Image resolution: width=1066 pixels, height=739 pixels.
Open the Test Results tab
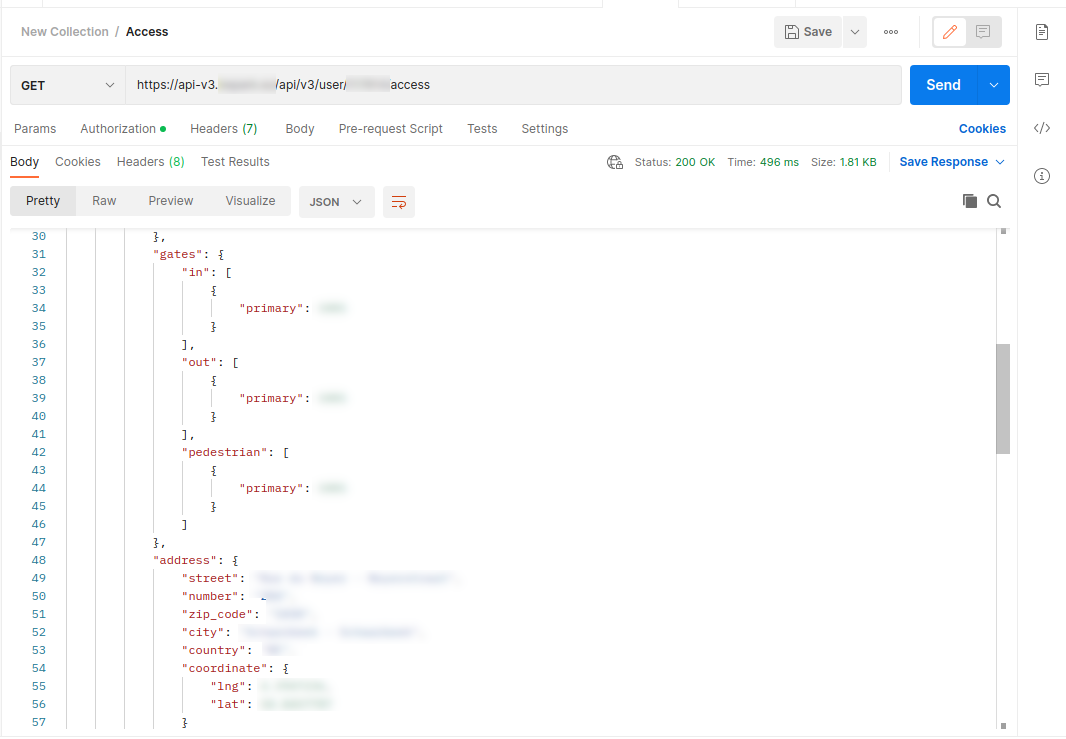[x=235, y=162]
